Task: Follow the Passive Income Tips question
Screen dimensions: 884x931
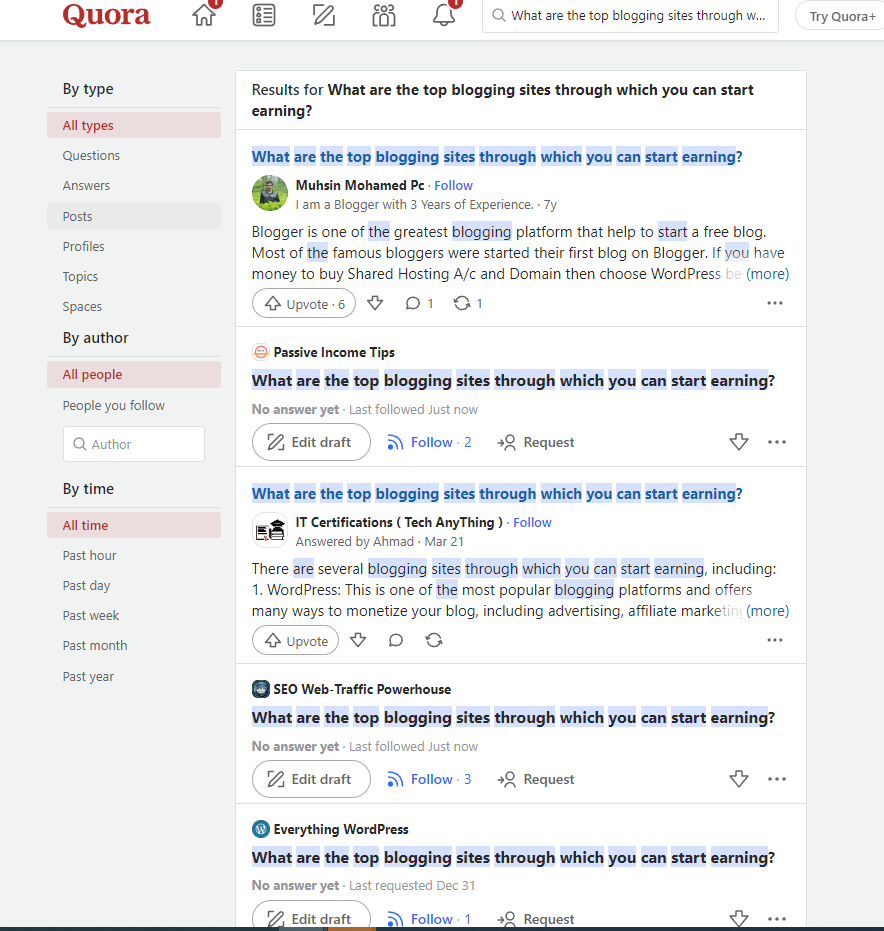Action: 429,442
